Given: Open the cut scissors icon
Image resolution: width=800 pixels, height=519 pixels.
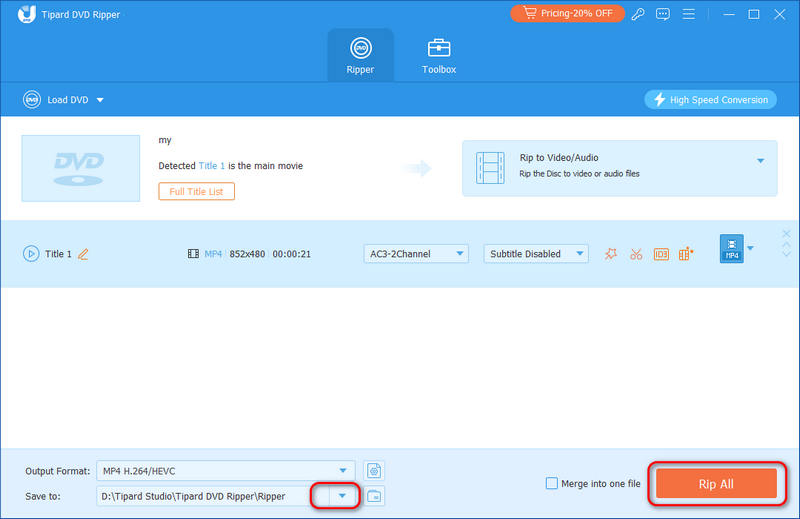Looking at the screenshot, I should pyautogui.click(x=636, y=254).
